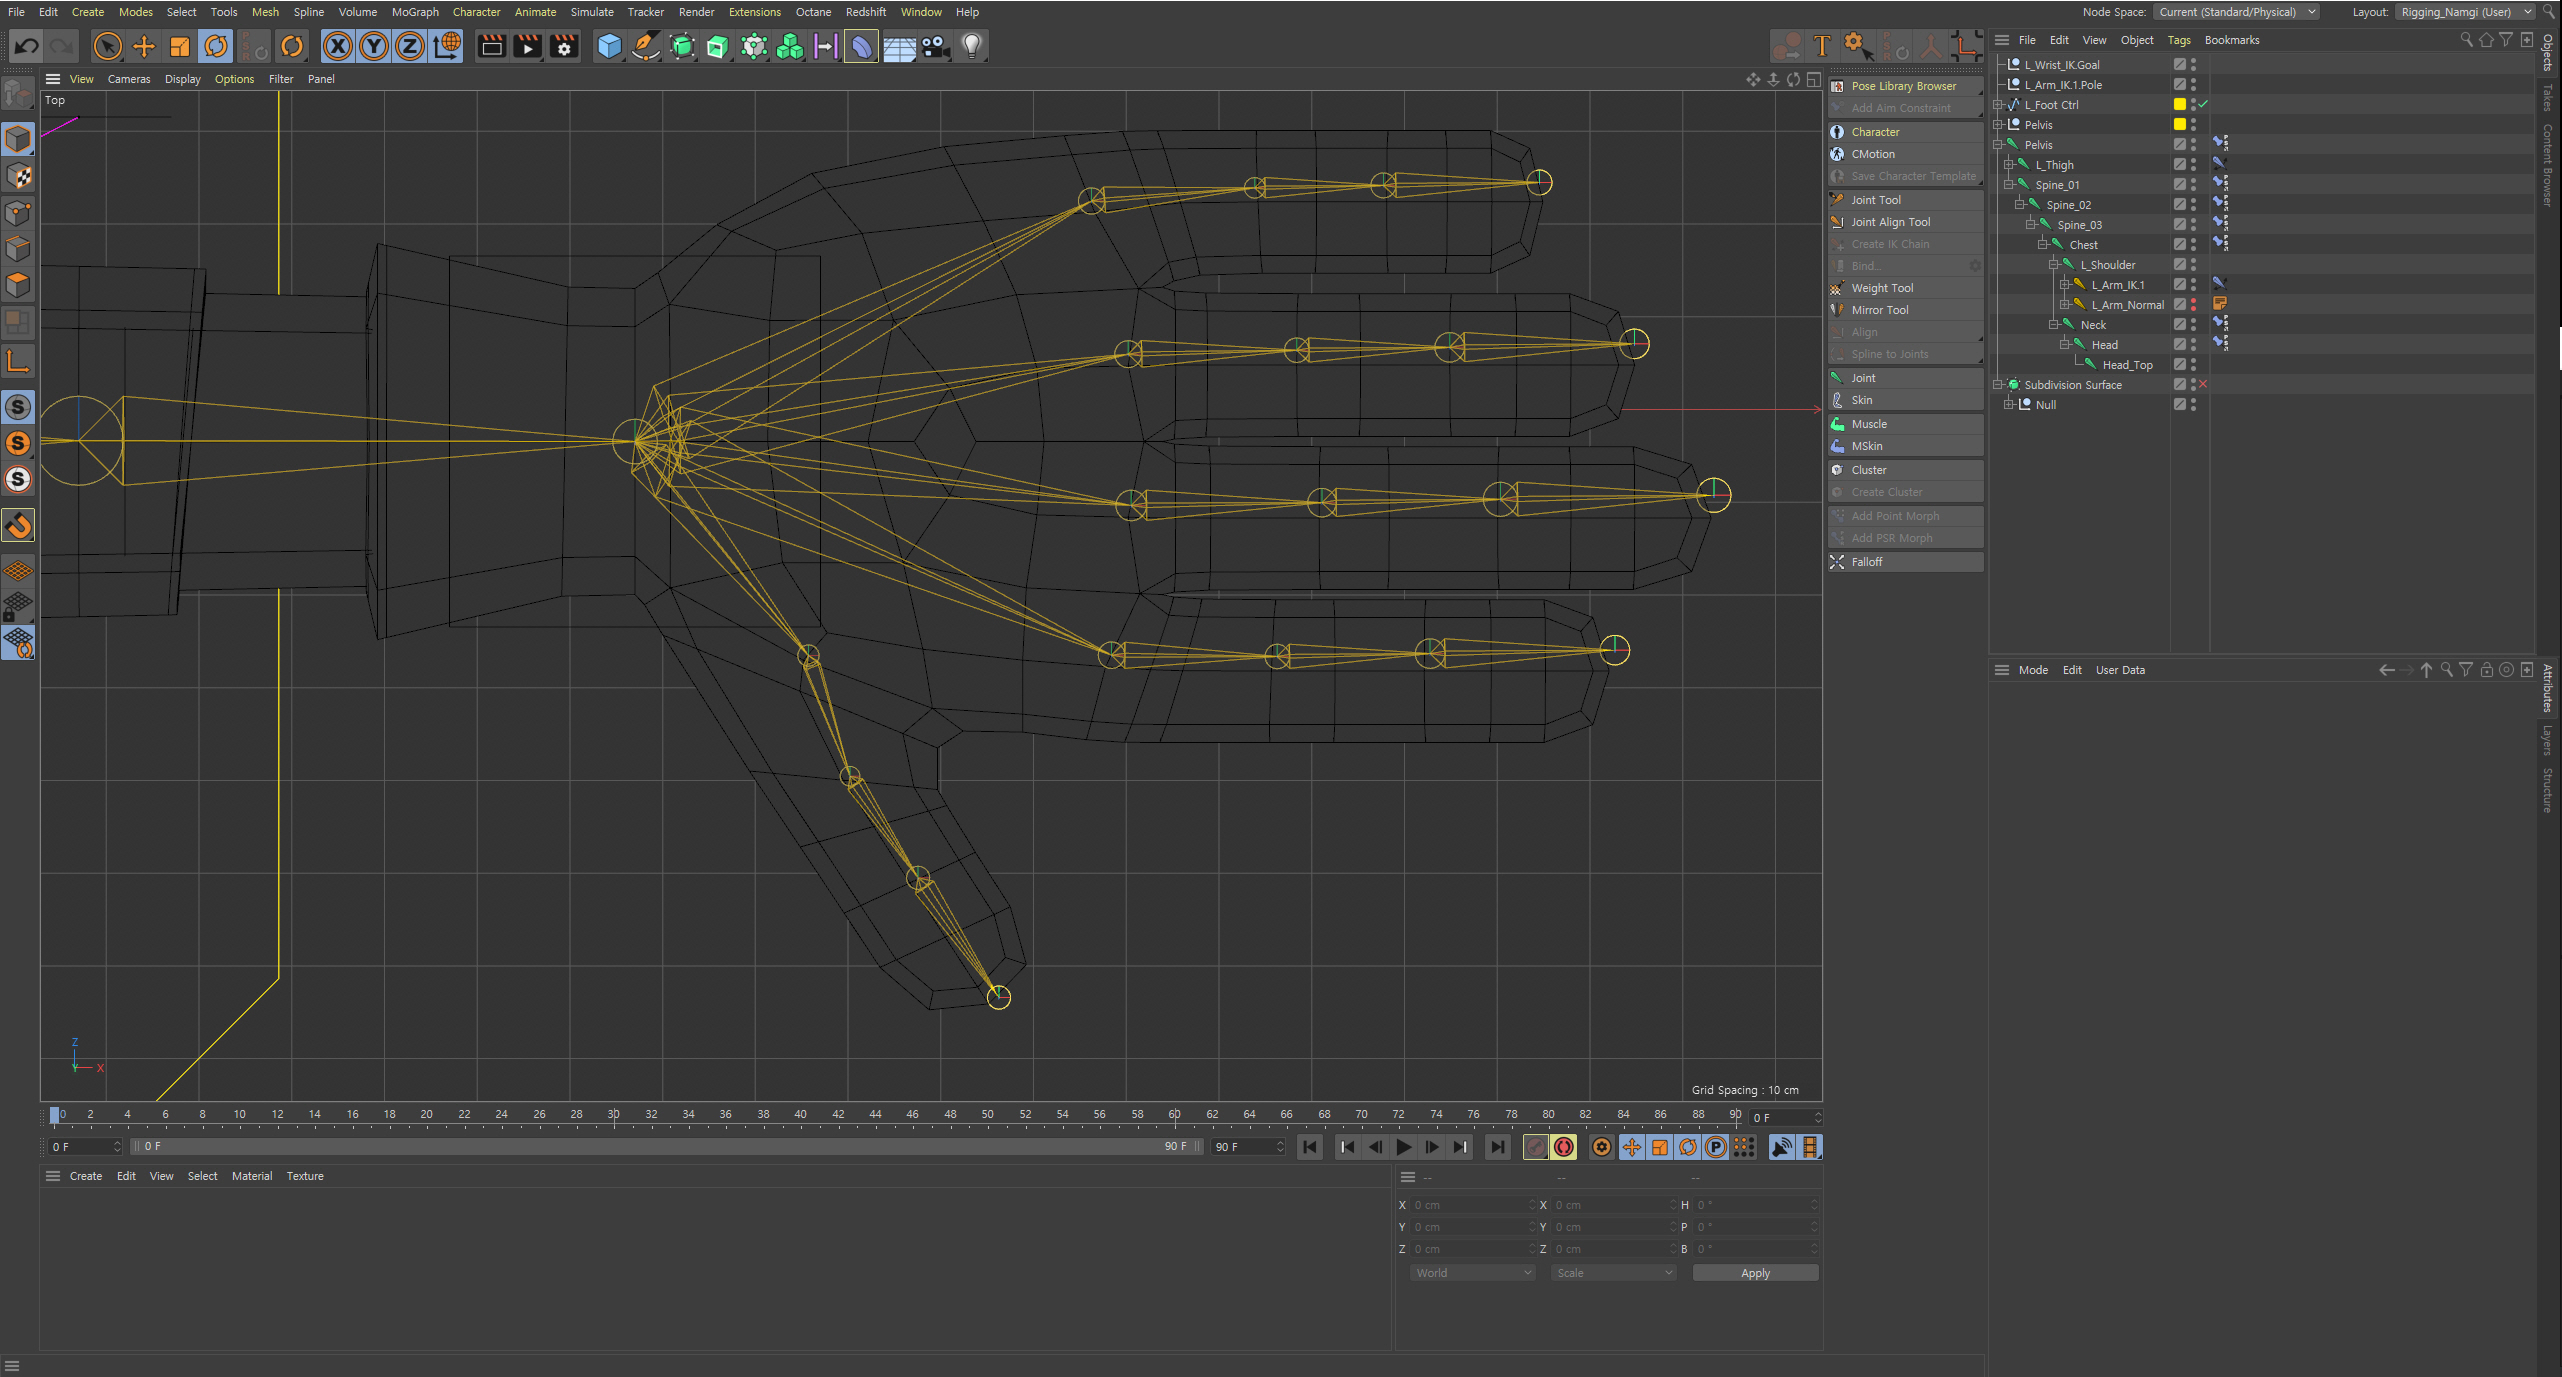Open the Layout dropdown

tap(2465, 12)
